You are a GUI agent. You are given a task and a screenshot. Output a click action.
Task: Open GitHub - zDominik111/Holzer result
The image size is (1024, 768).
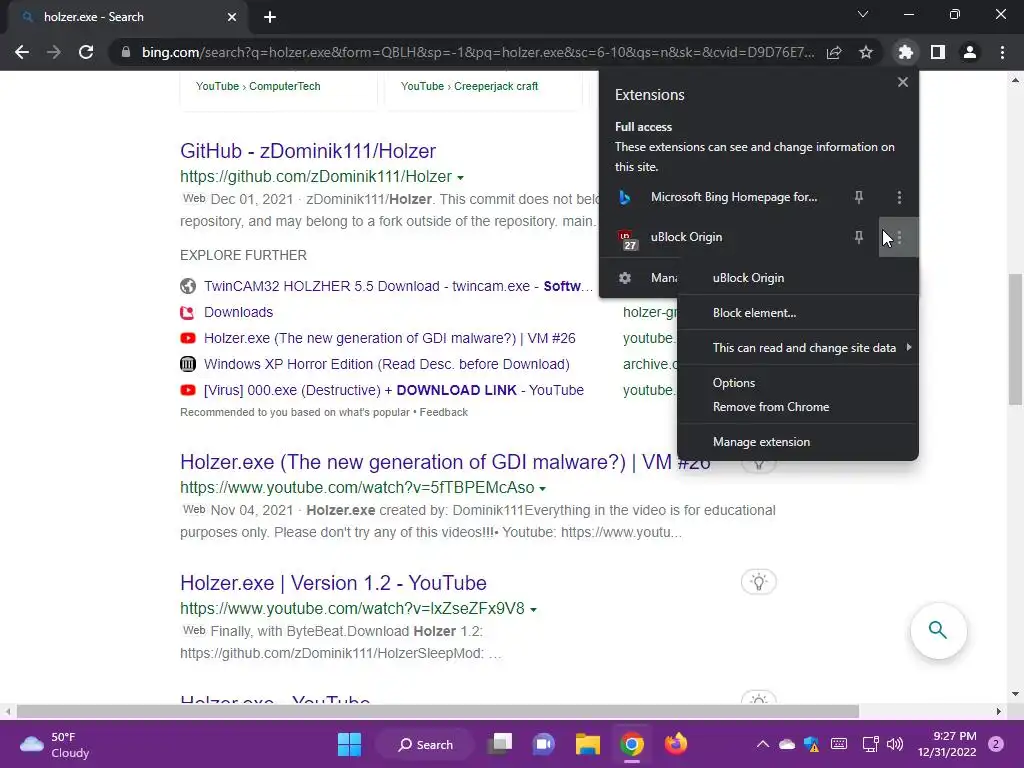click(308, 151)
